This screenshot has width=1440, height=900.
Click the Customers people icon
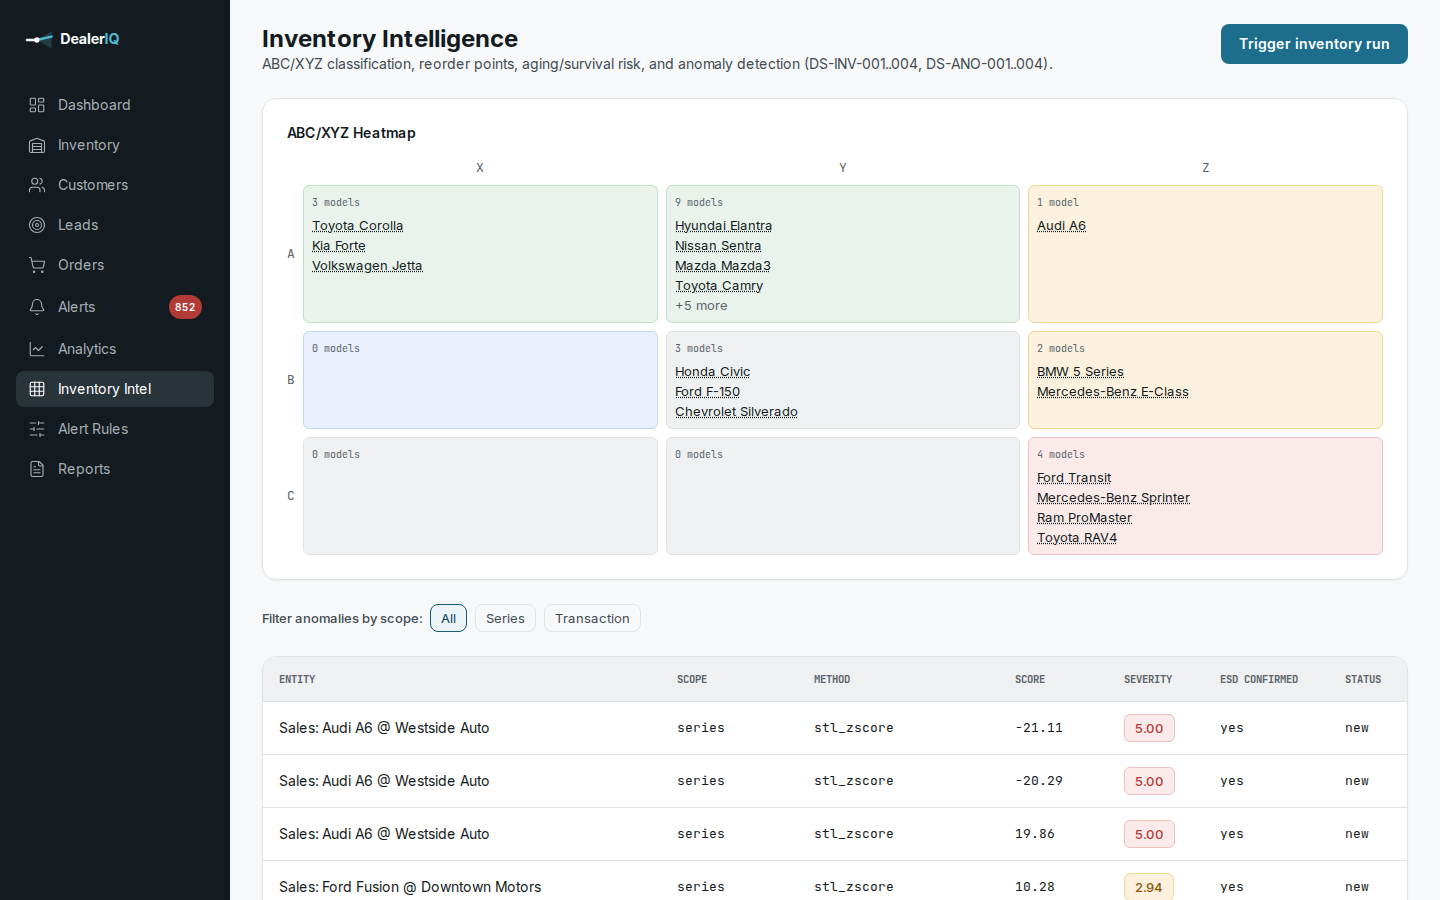click(x=37, y=185)
